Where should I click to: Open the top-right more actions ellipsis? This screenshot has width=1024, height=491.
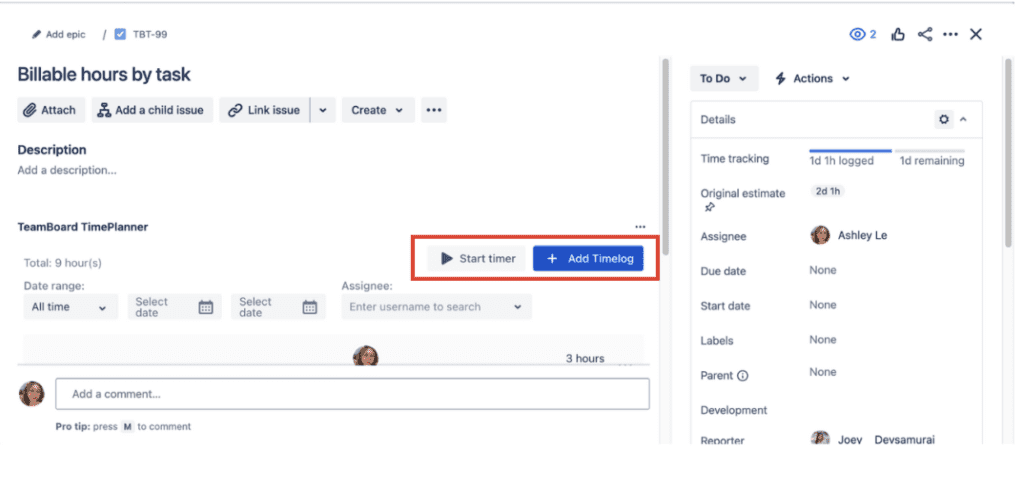coord(950,35)
